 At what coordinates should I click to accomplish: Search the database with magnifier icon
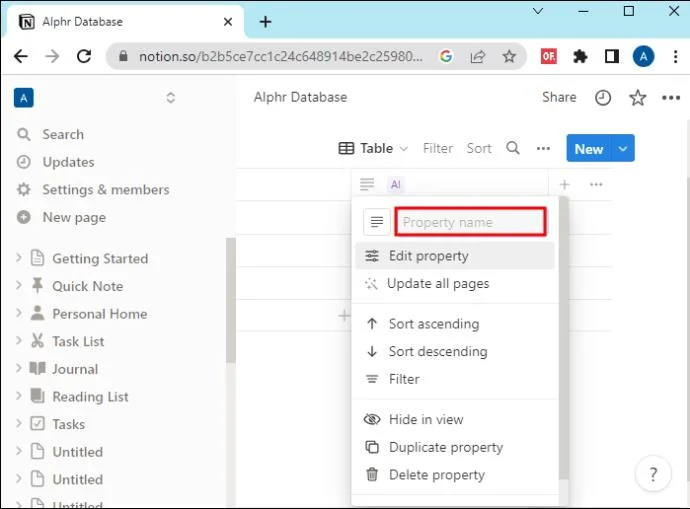513,148
